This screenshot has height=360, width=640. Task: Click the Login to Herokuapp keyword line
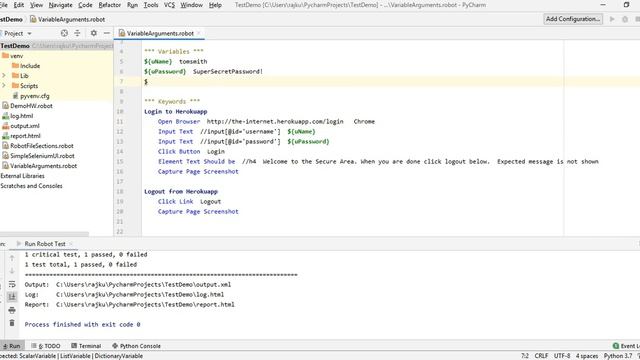tap(176, 111)
